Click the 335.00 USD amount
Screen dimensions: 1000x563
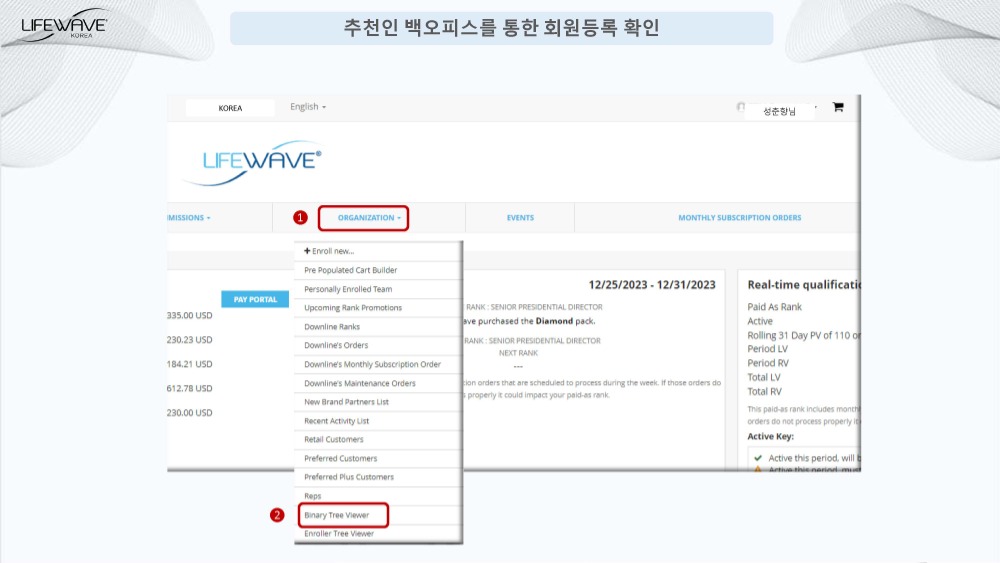point(189,316)
